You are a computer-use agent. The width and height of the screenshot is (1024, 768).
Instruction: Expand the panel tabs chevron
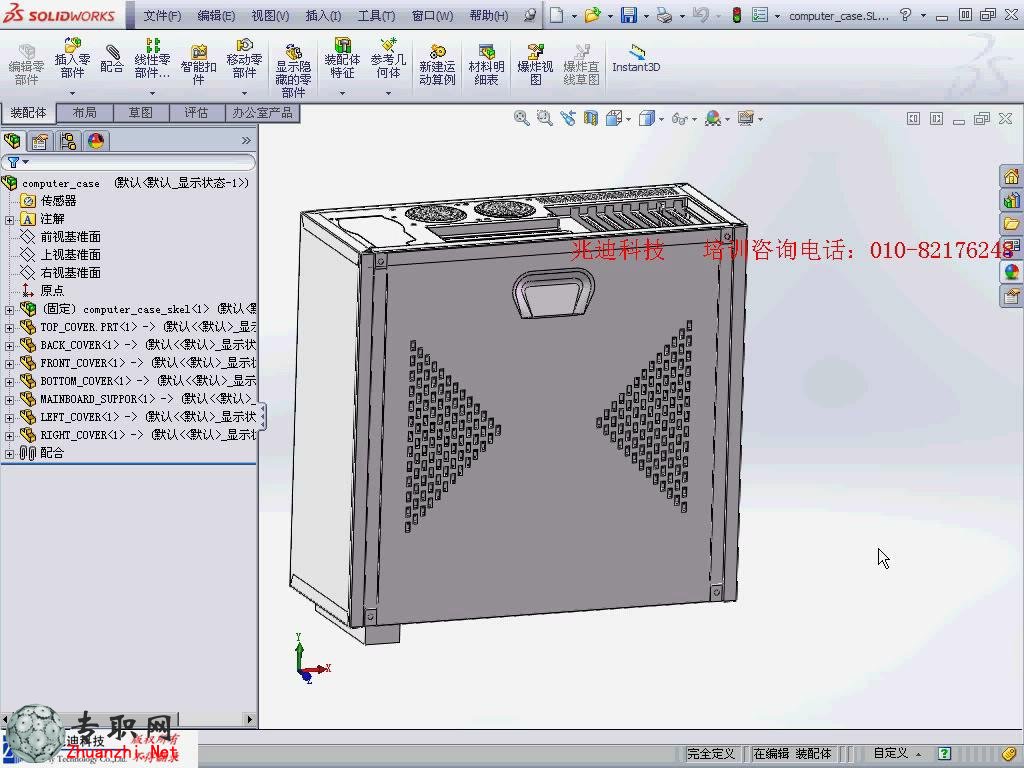pyautogui.click(x=246, y=140)
